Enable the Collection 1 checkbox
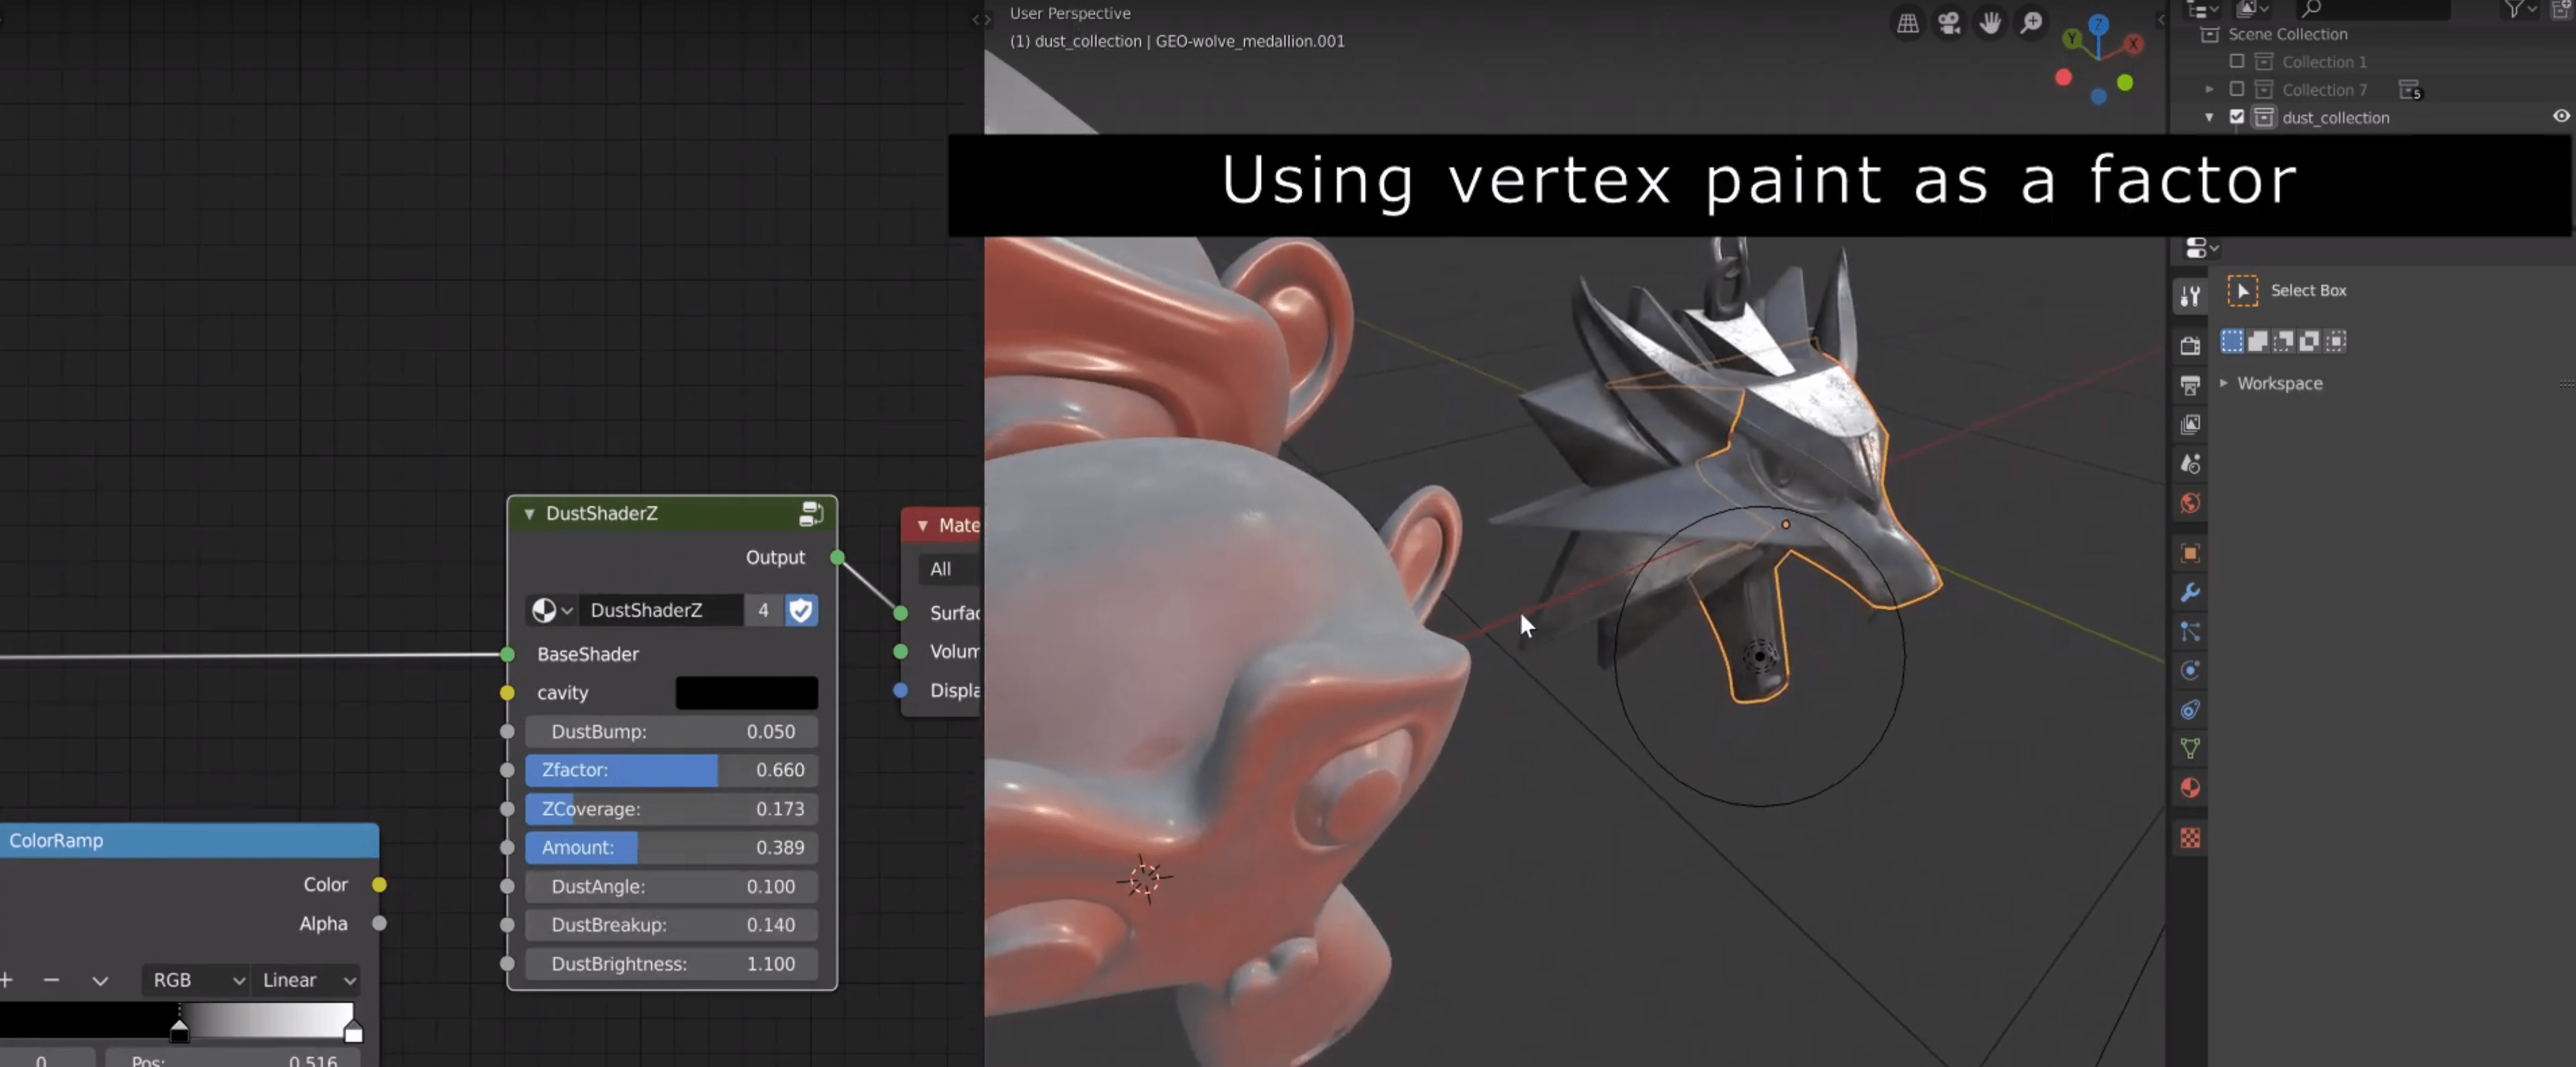Image resolution: width=2576 pixels, height=1067 pixels. click(x=2236, y=61)
